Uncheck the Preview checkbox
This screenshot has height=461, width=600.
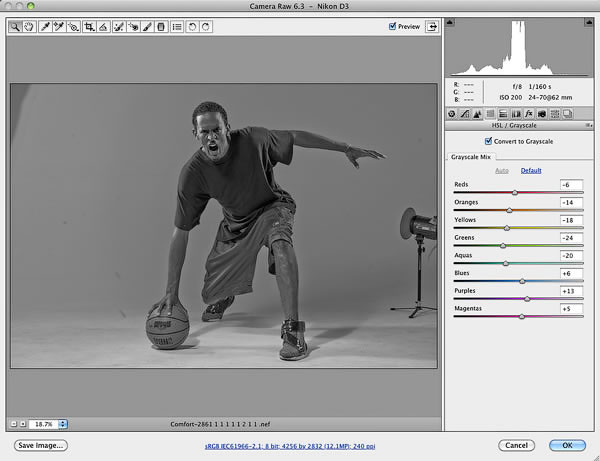tap(393, 27)
